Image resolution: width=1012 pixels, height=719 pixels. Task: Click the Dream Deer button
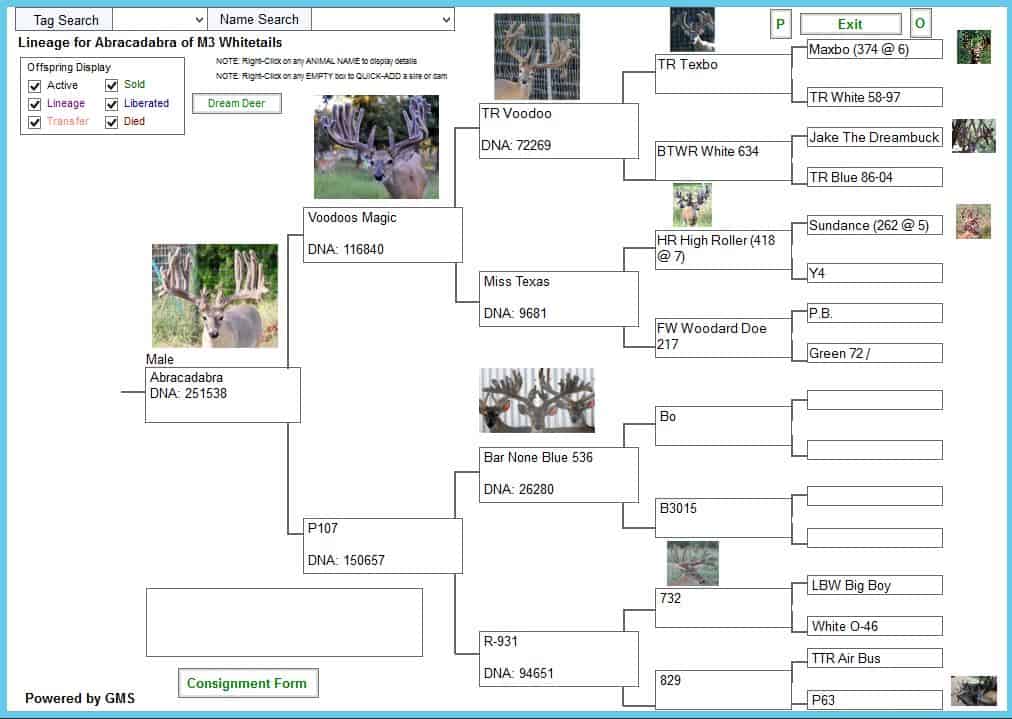tap(236, 103)
